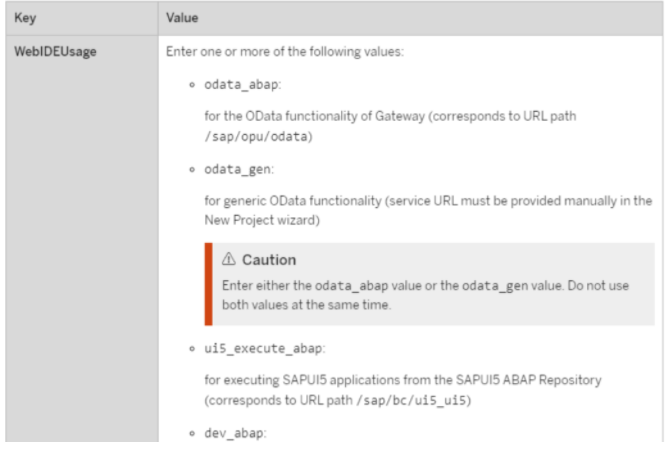Click the orange bar of the Caution box
The height and width of the screenshot is (456, 672).
point(208,284)
